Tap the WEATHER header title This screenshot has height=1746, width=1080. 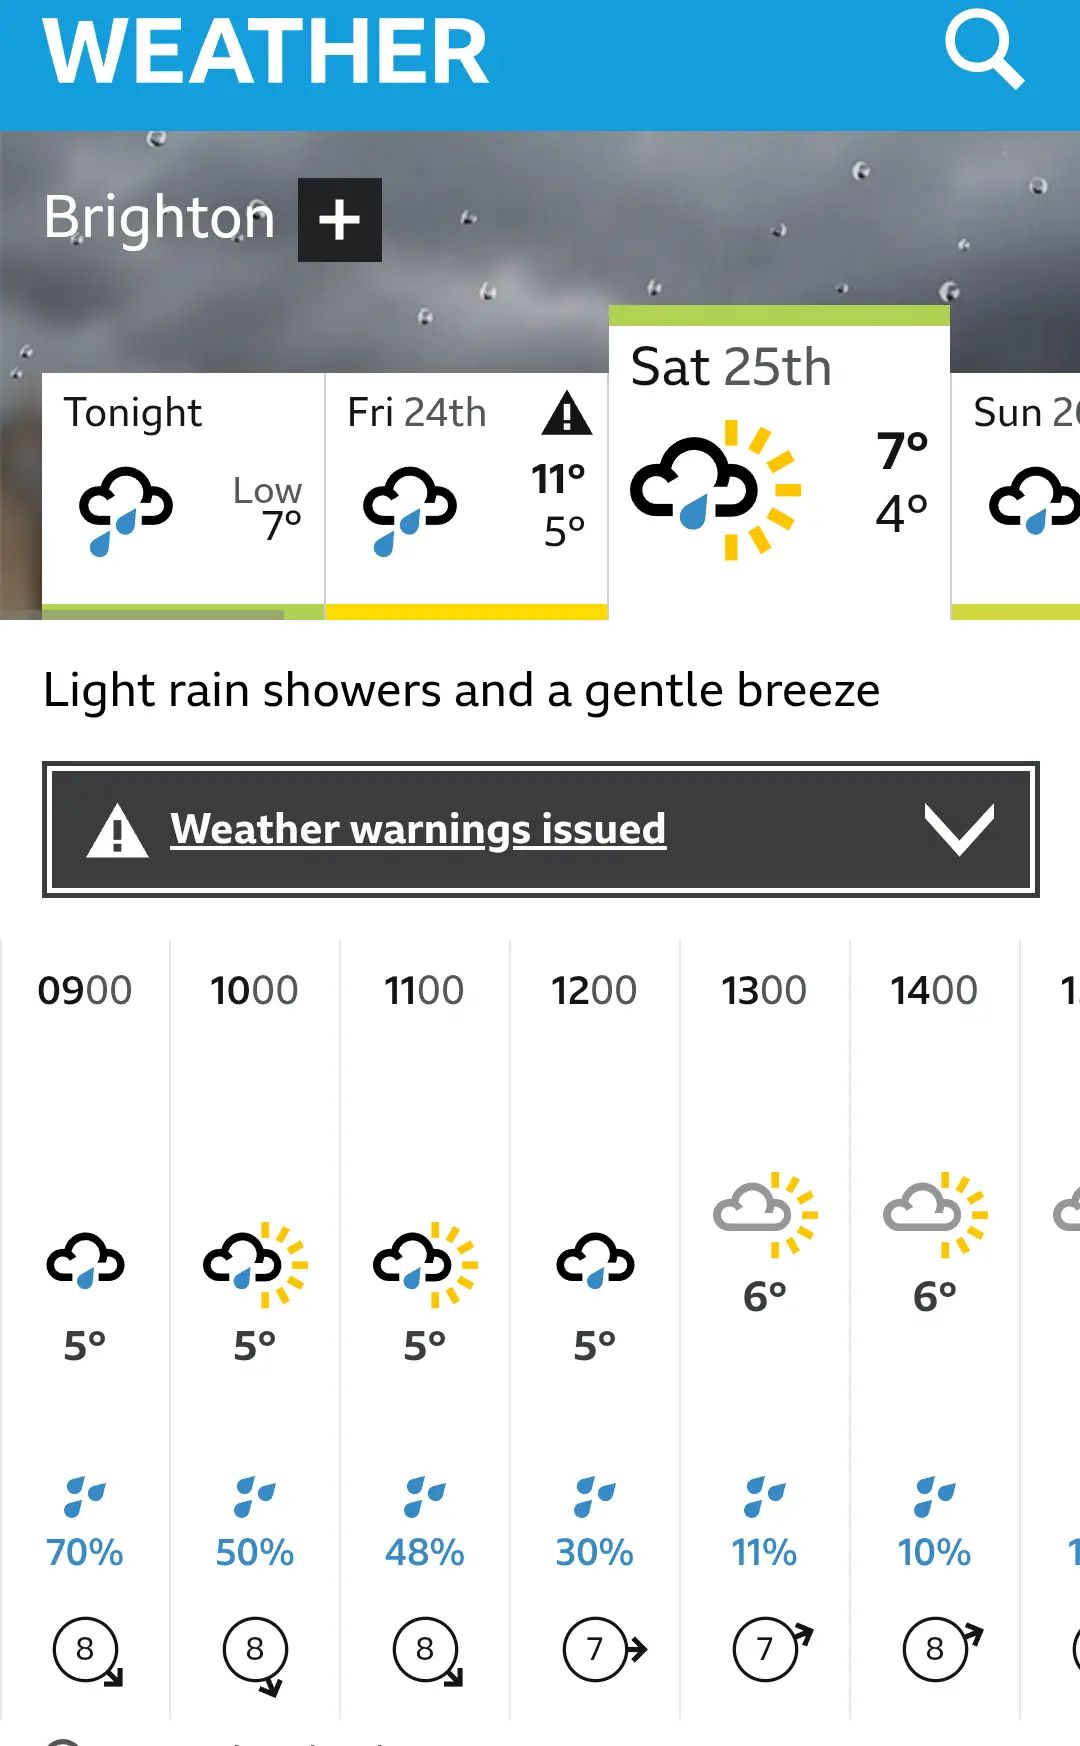[266, 52]
